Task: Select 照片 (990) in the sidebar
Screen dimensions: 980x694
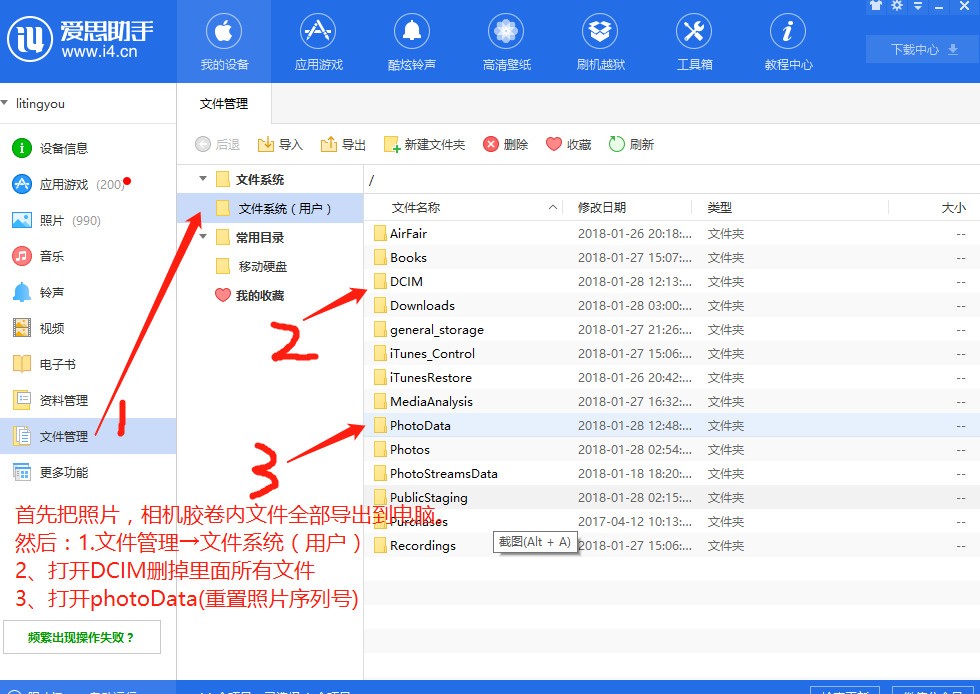Action: coord(88,220)
